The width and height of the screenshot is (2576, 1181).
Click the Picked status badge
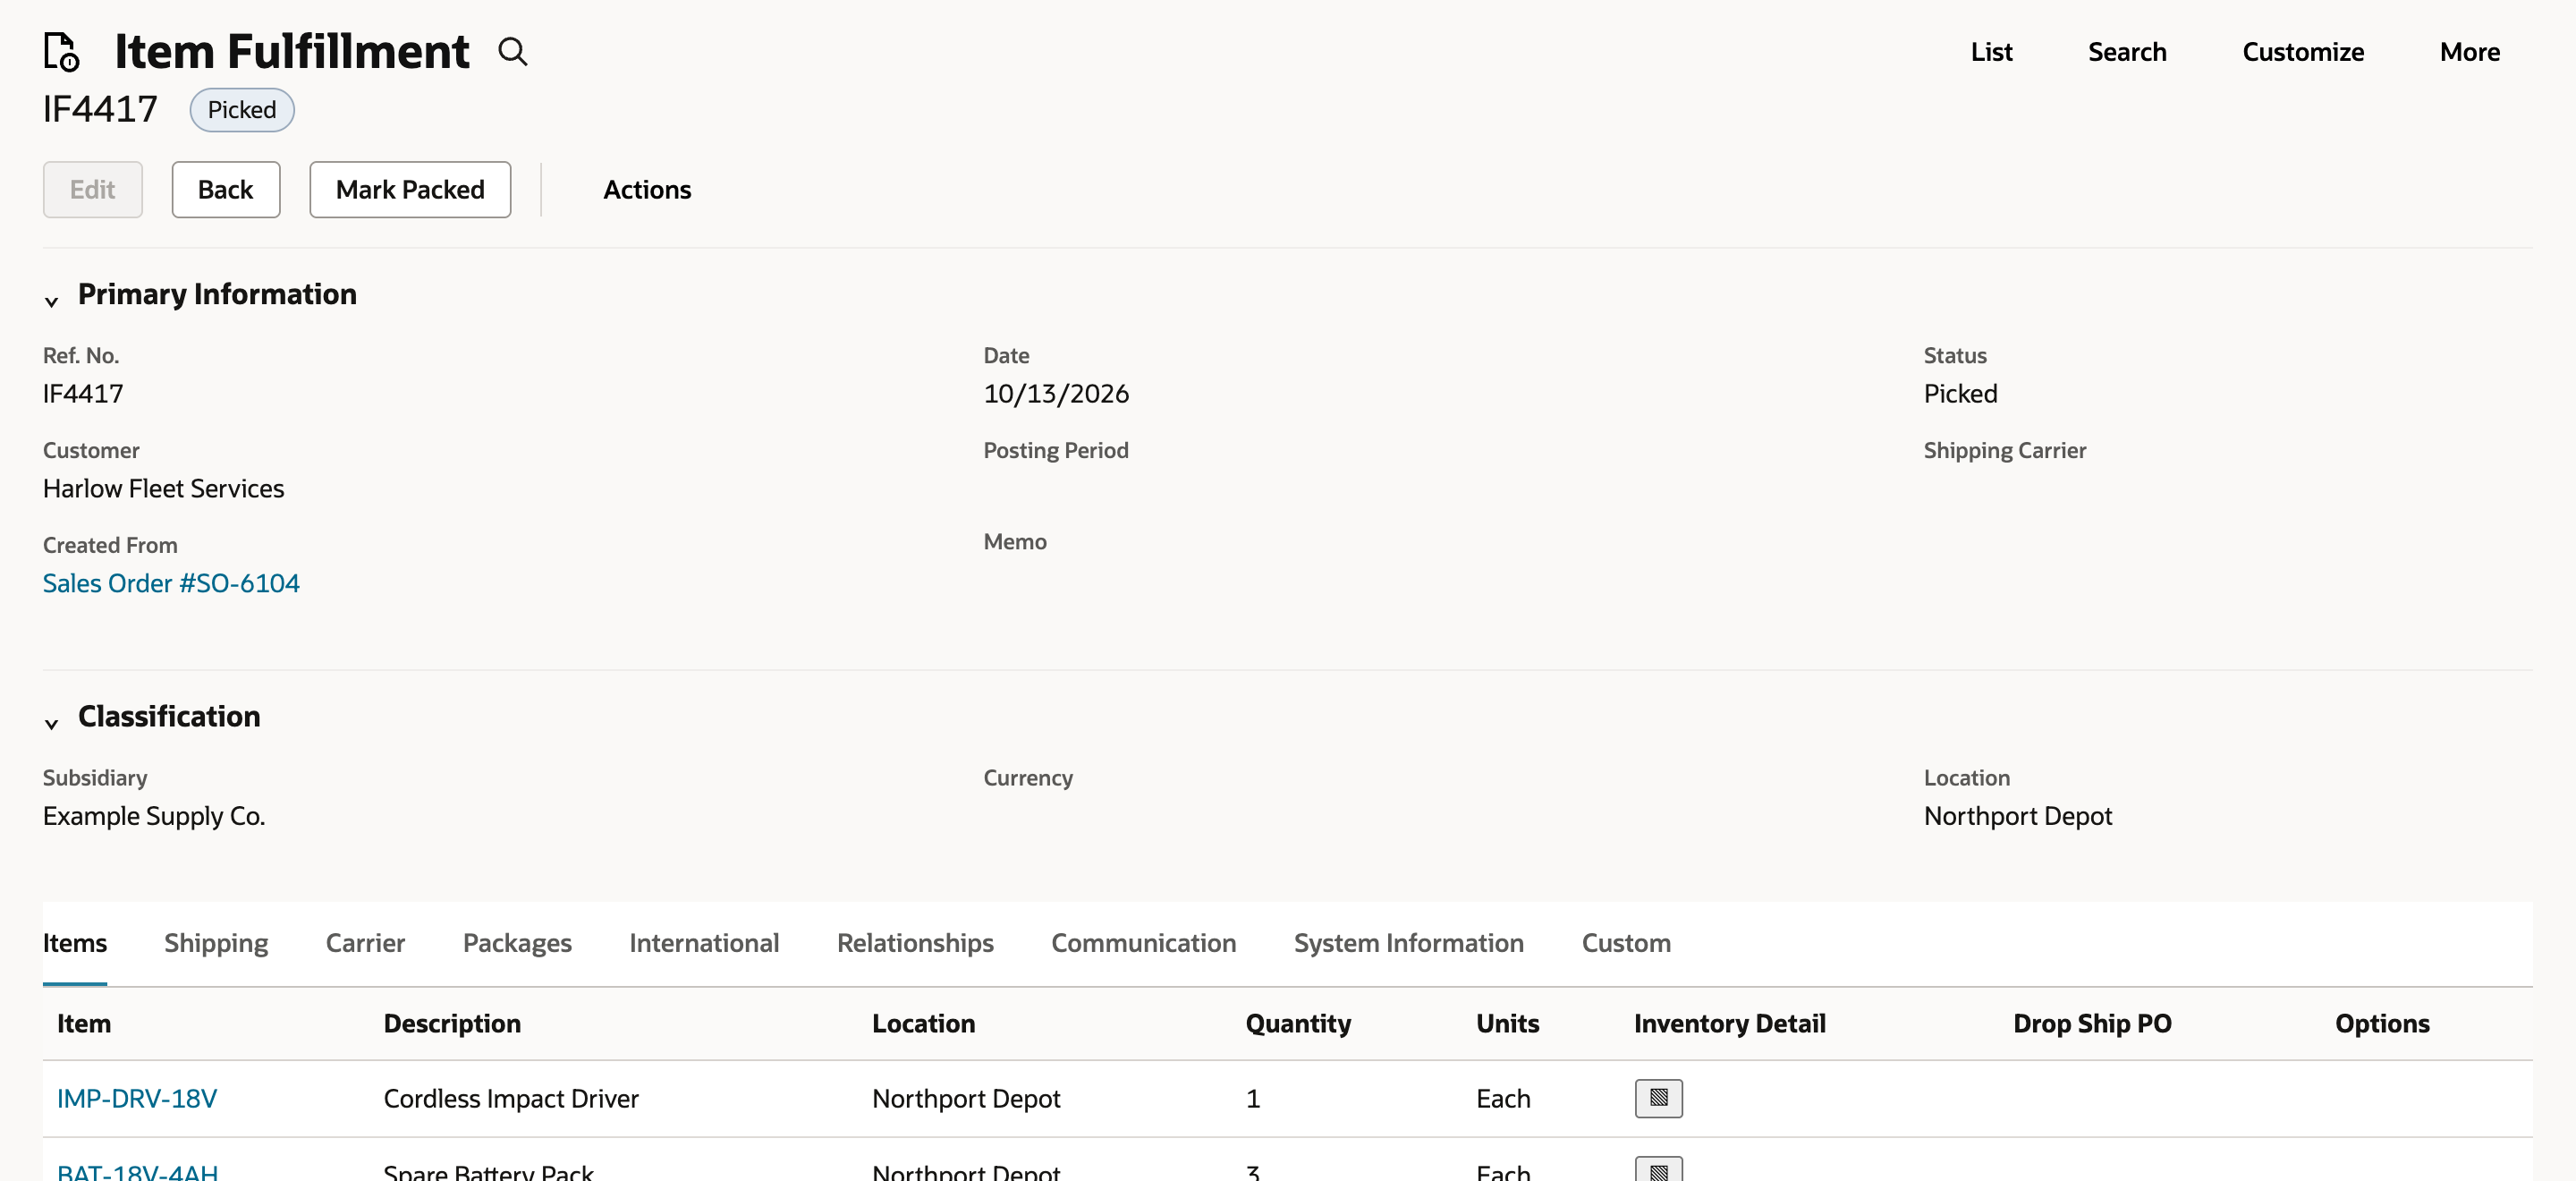[242, 109]
